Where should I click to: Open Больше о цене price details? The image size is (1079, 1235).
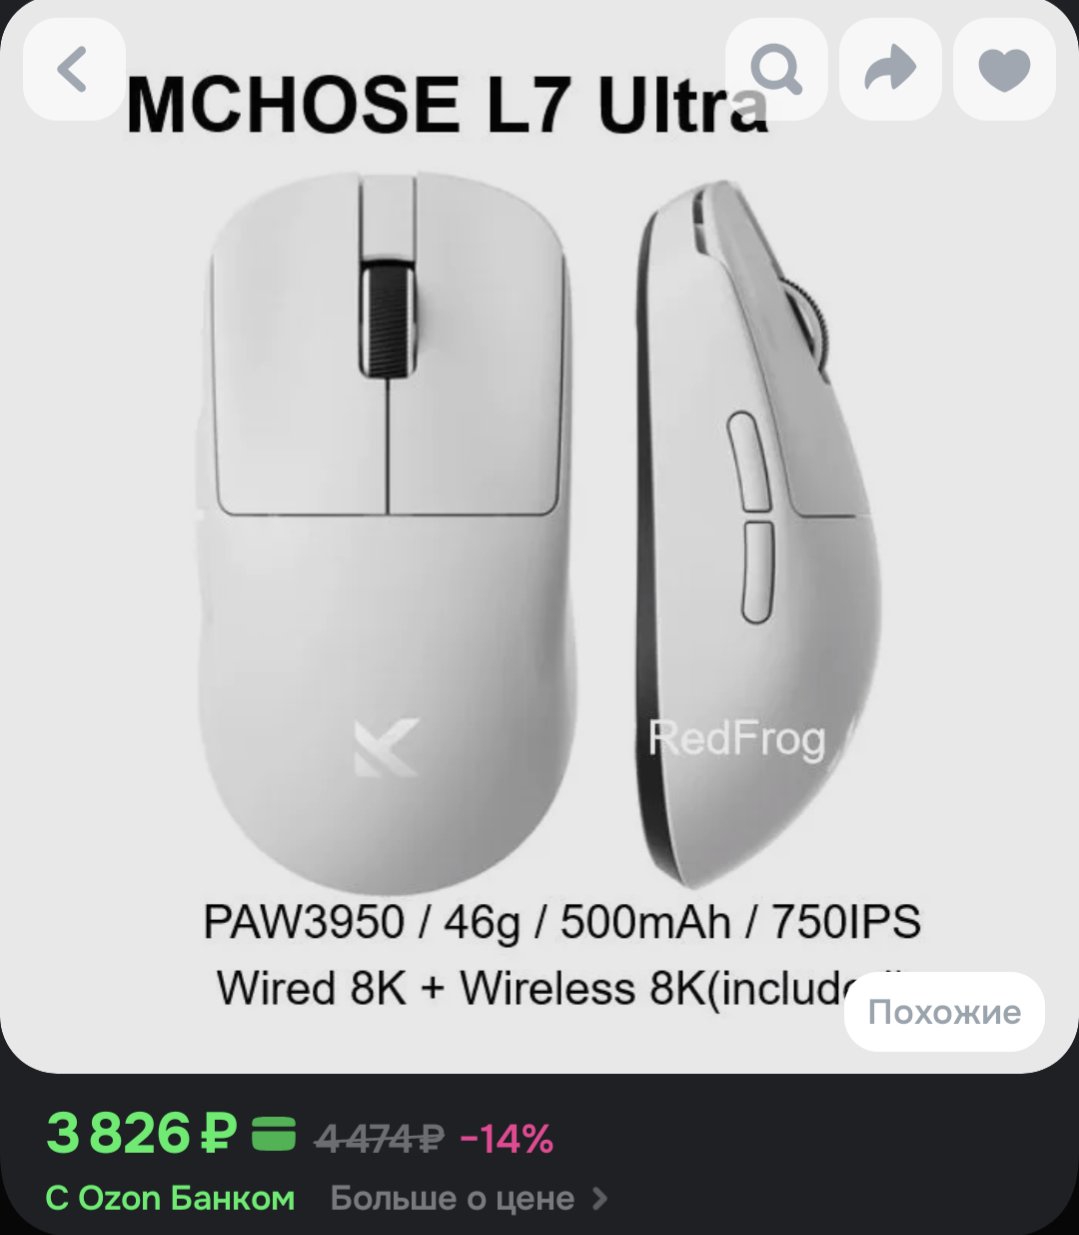click(452, 1198)
